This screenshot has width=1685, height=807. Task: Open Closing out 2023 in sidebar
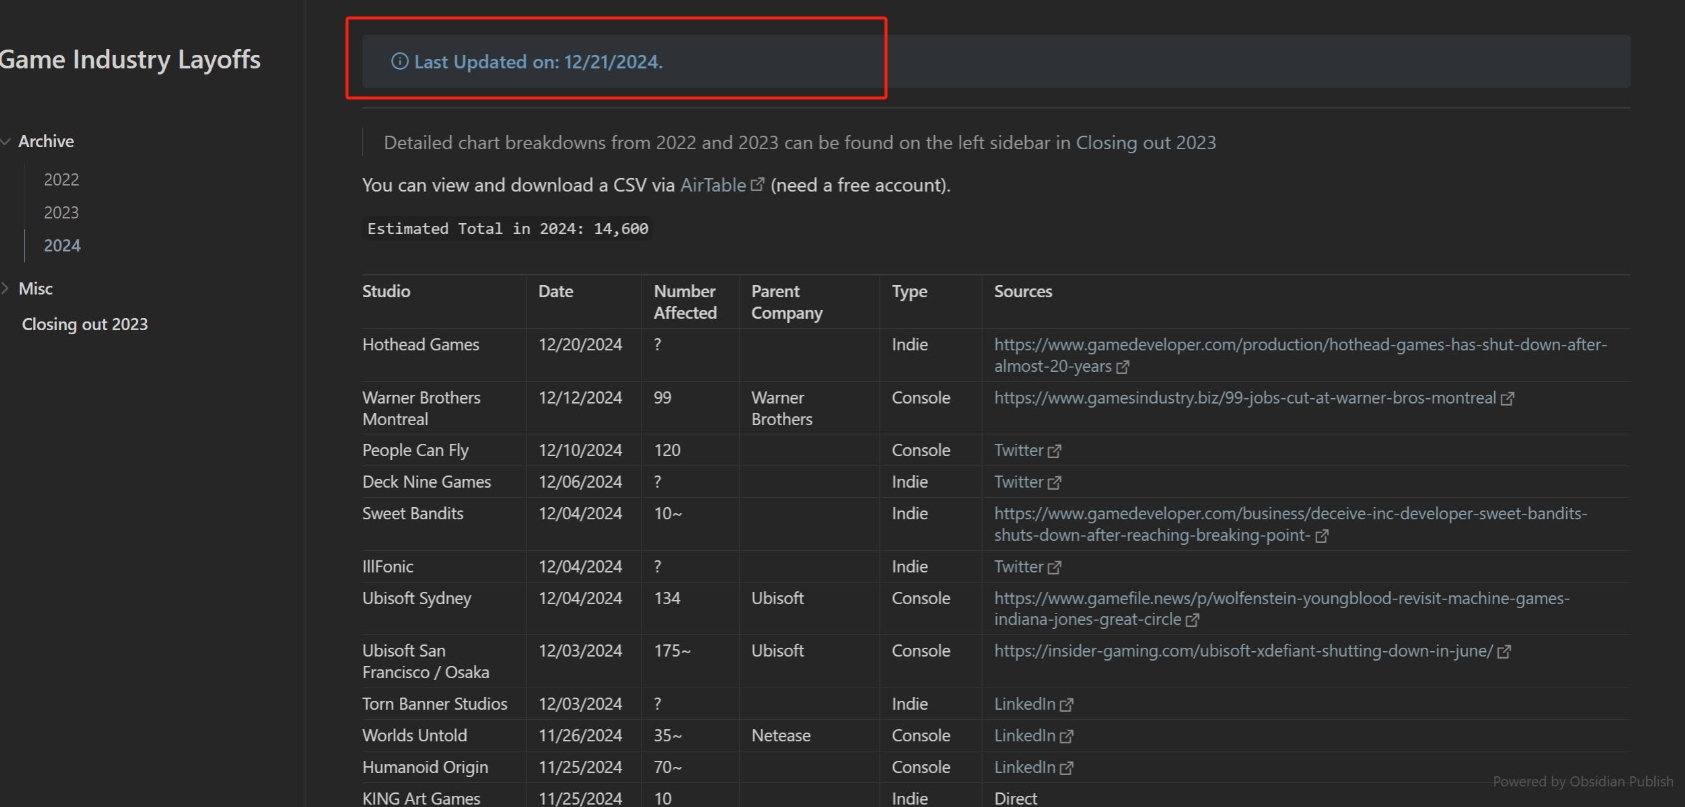point(85,324)
